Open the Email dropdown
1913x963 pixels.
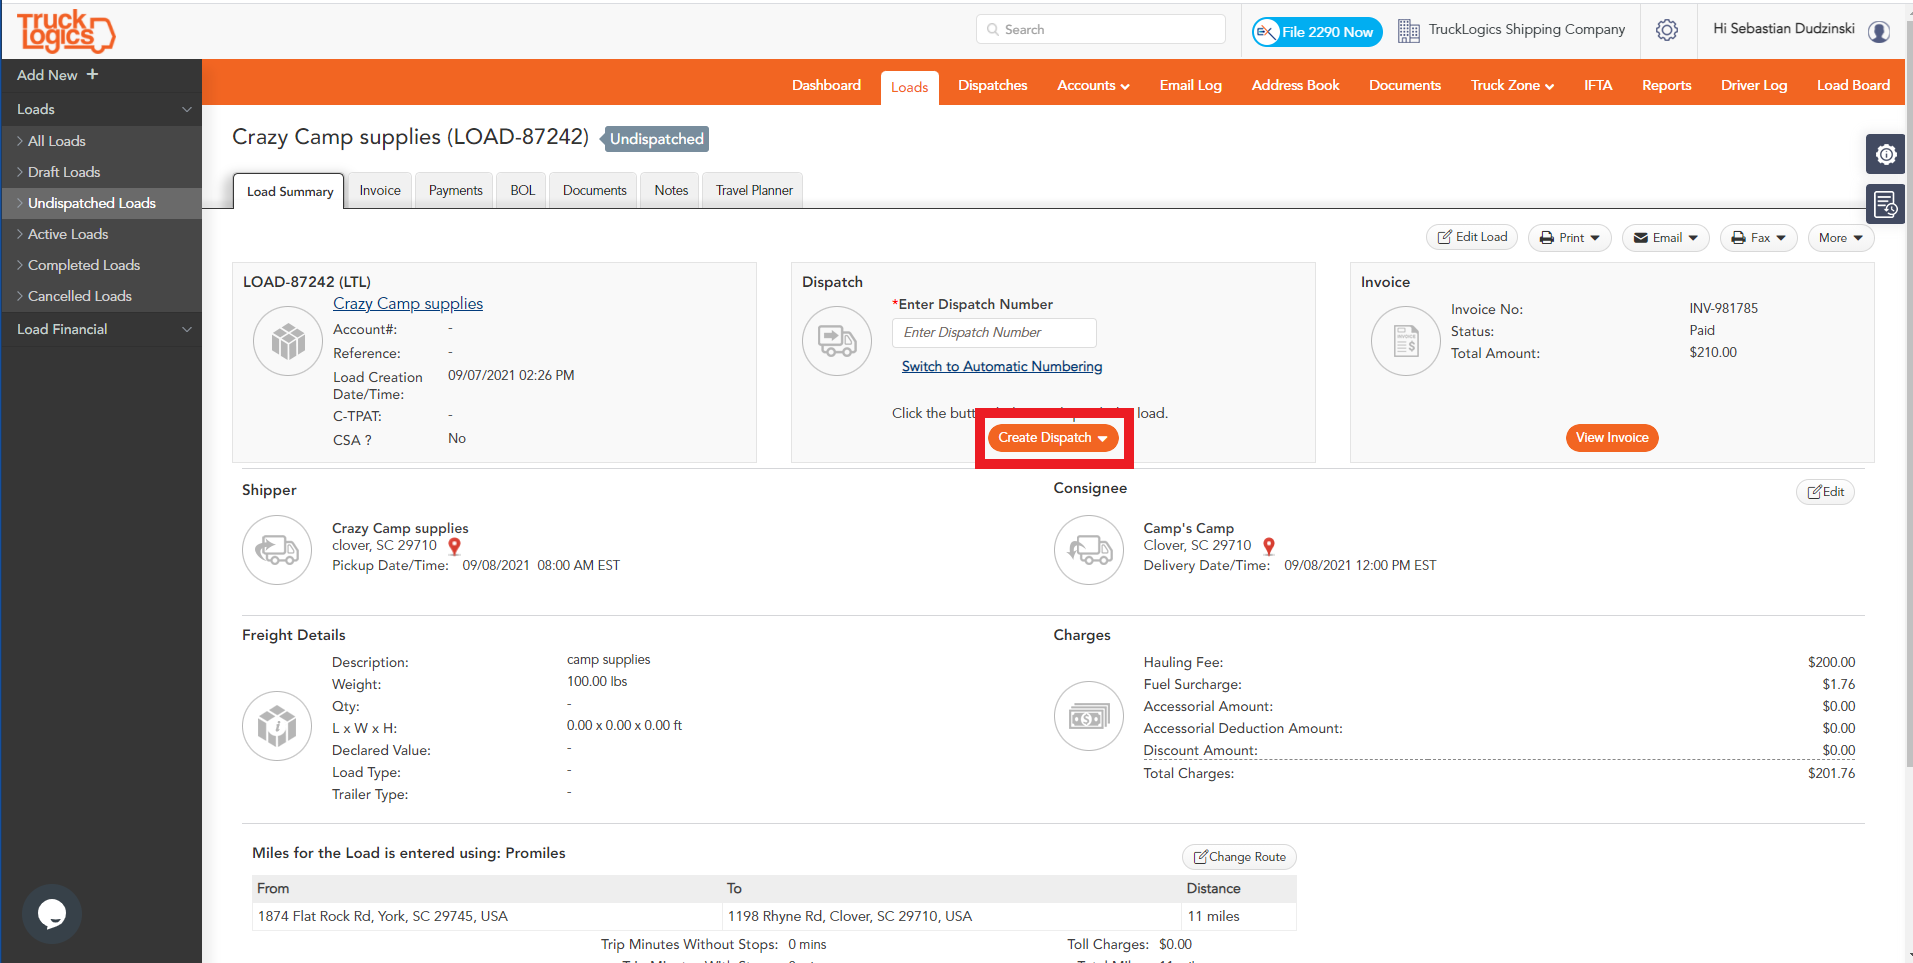[1665, 238]
